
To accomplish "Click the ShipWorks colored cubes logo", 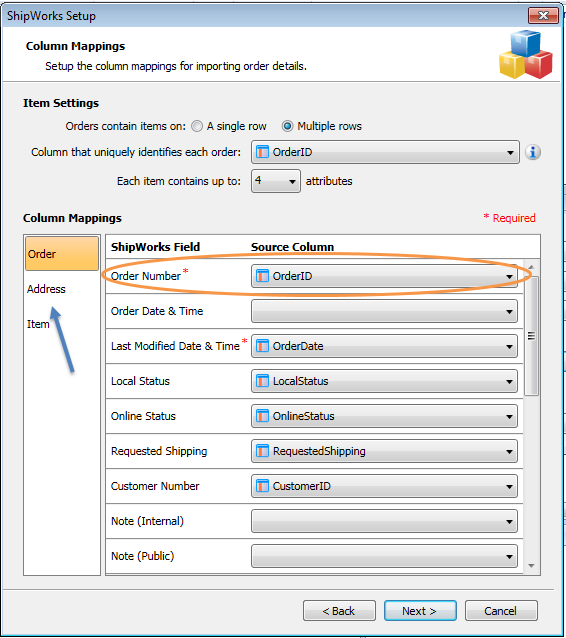I will pos(526,55).
